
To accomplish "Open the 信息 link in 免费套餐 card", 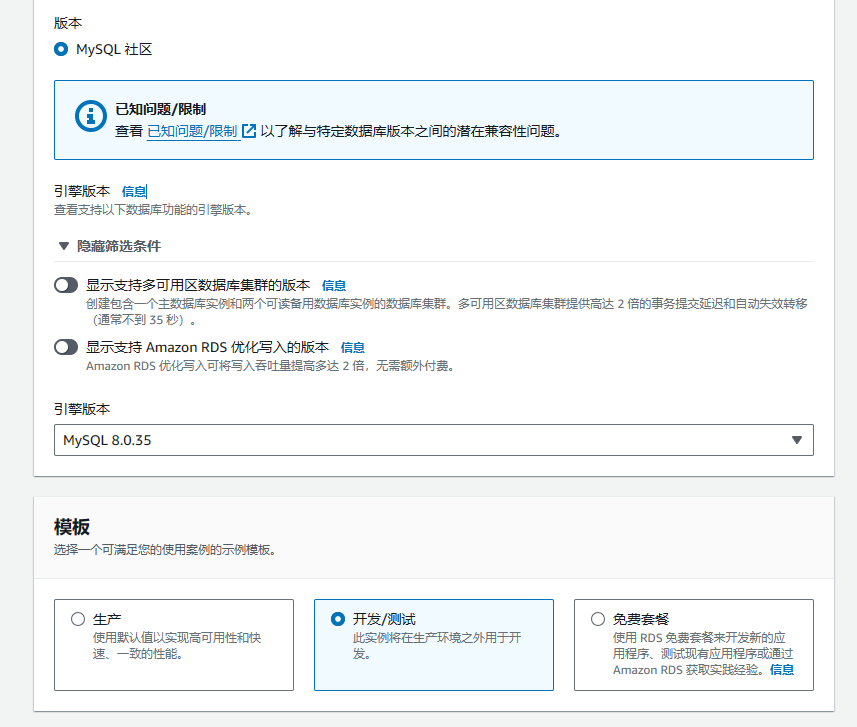I will click(x=782, y=670).
